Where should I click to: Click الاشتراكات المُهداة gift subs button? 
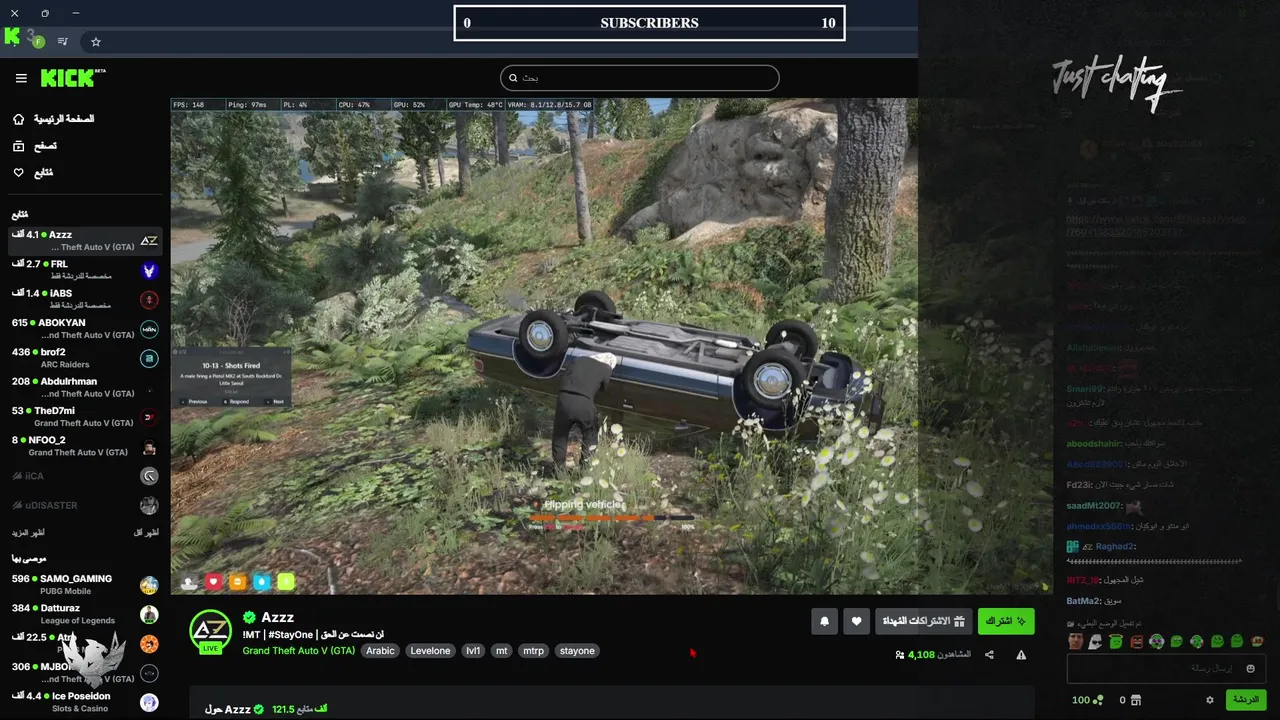pyautogui.click(x=923, y=621)
